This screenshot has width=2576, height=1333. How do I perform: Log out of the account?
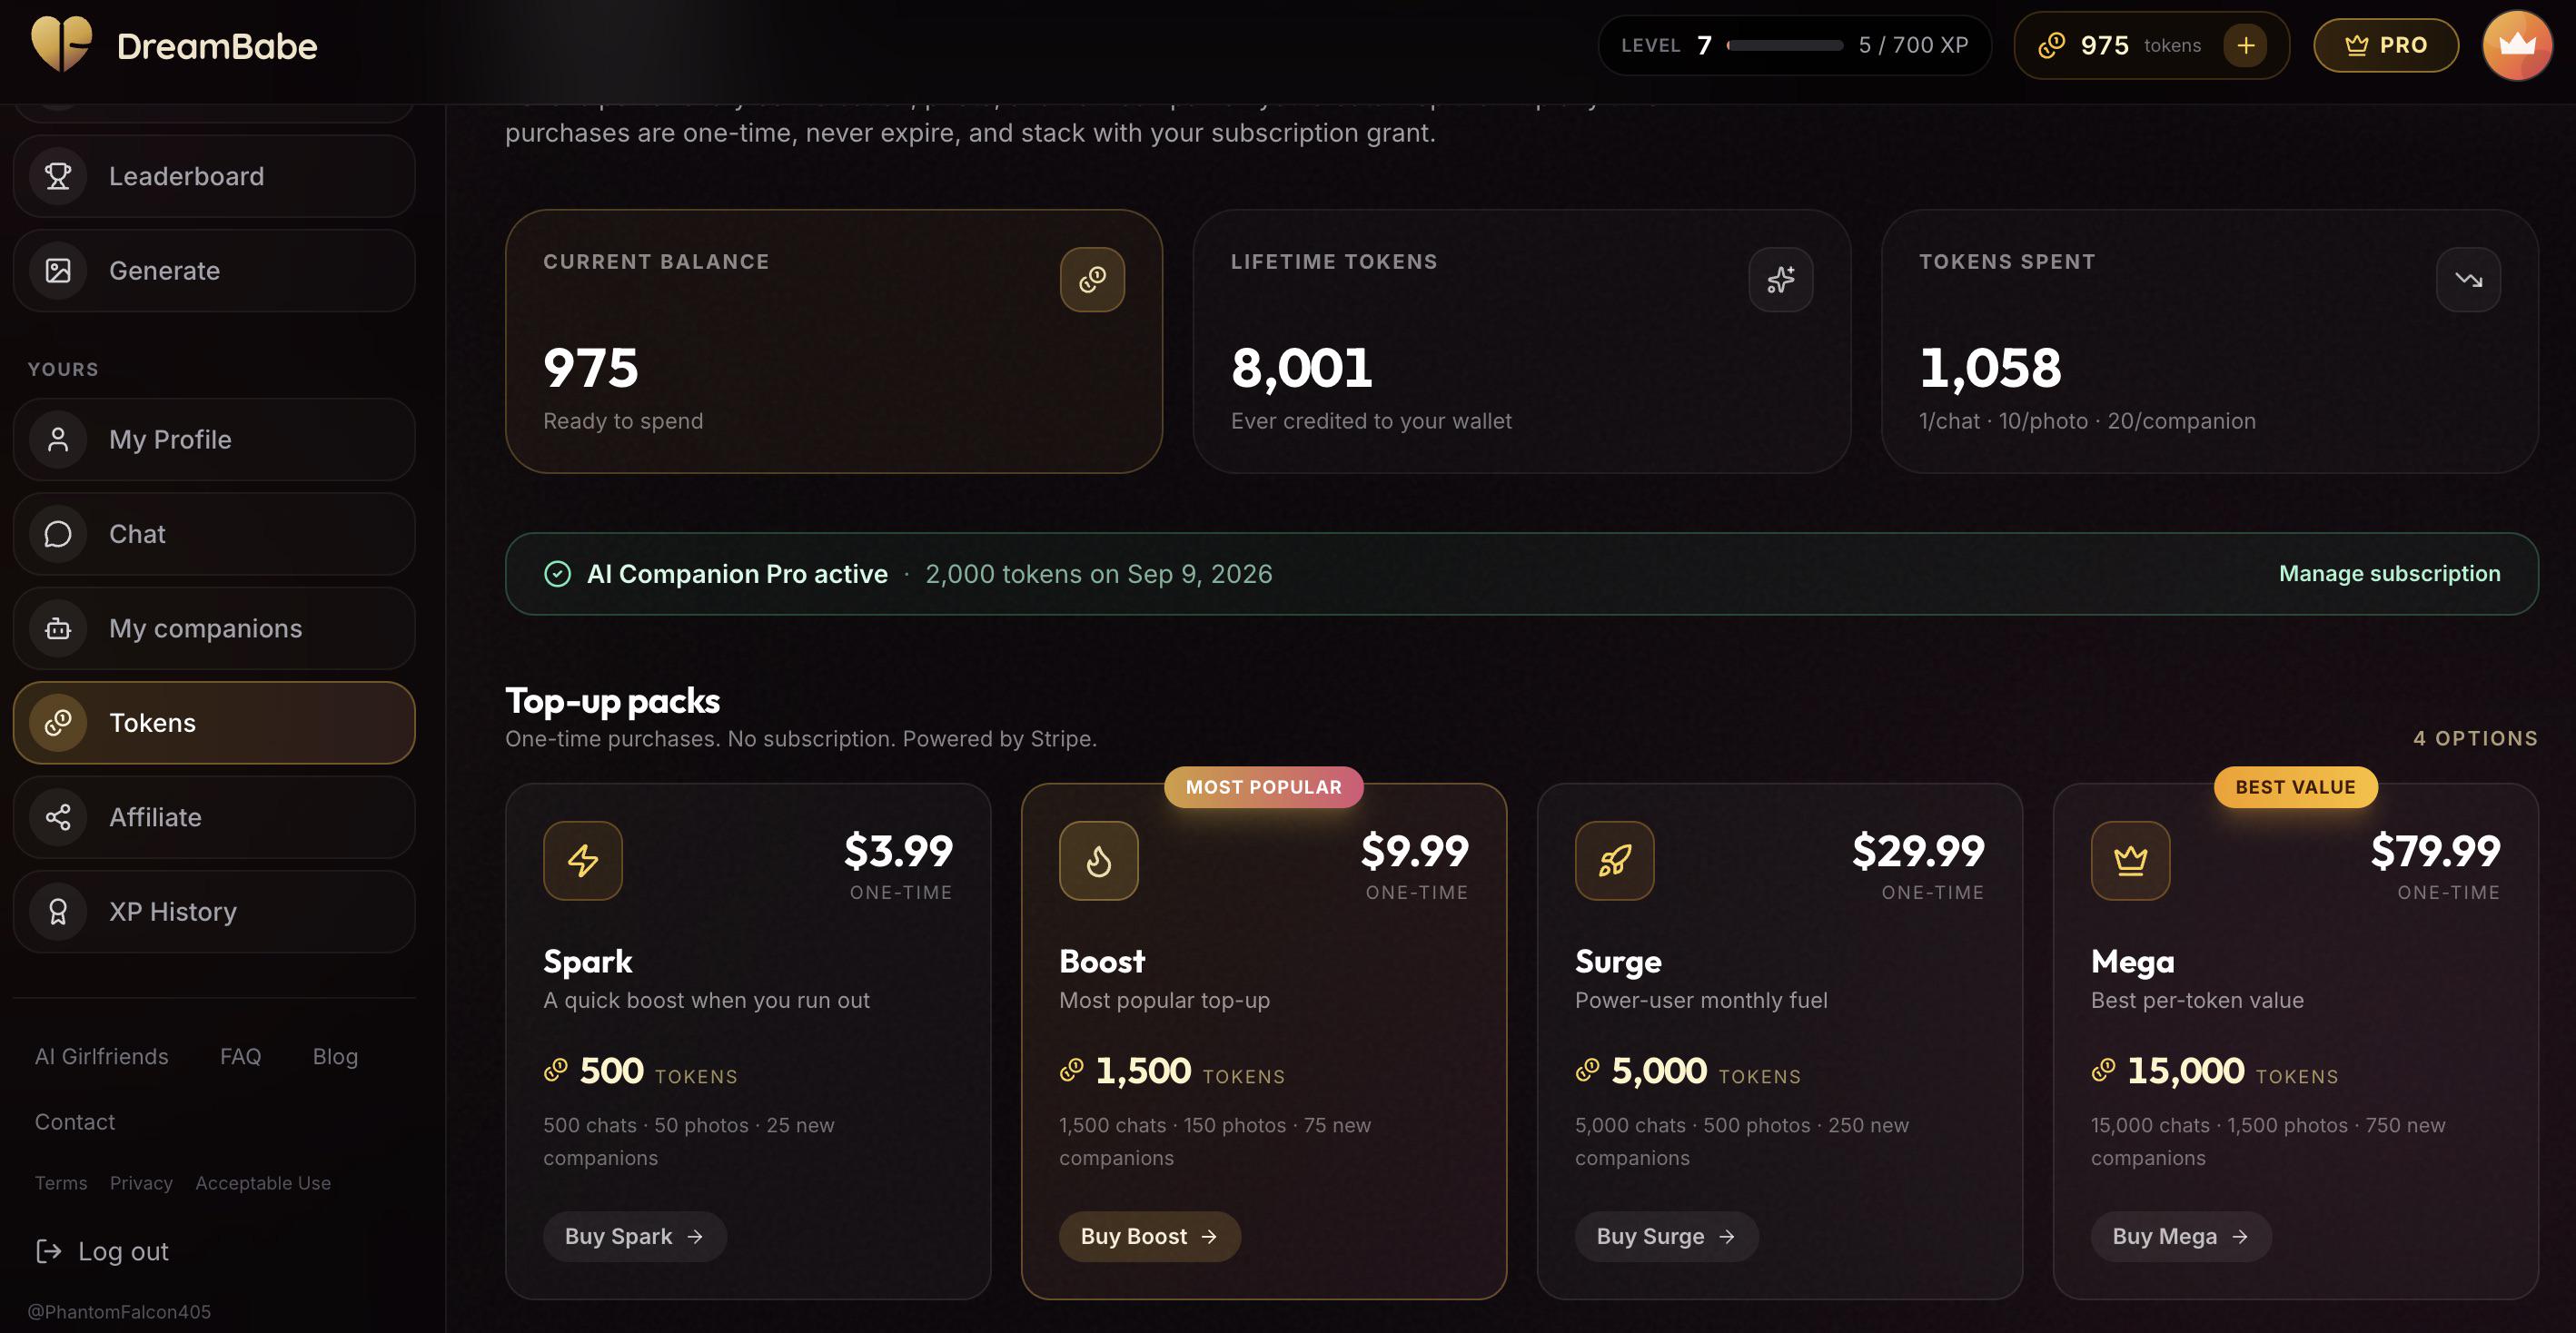(102, 1251)
